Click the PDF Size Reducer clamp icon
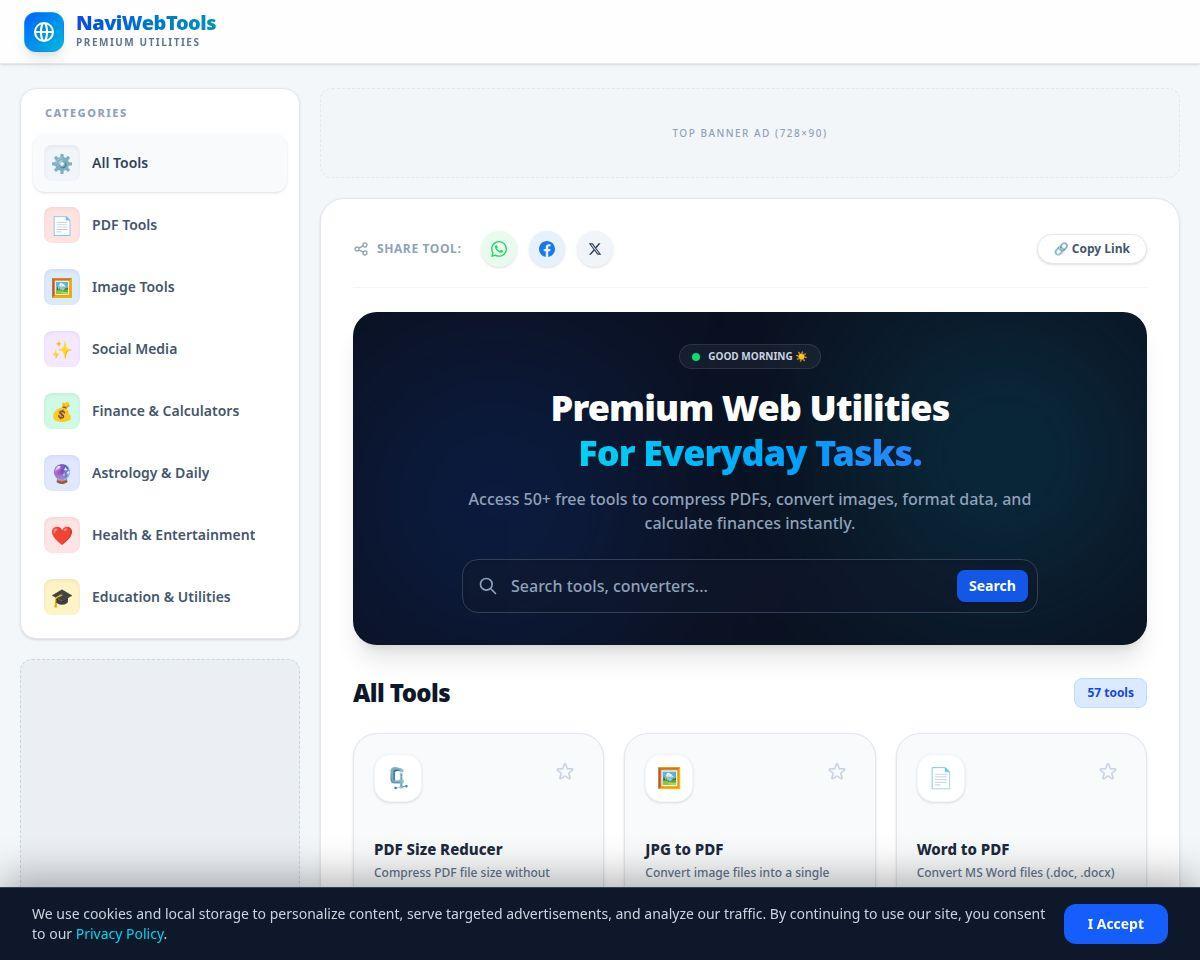 (x=398, y=778)
